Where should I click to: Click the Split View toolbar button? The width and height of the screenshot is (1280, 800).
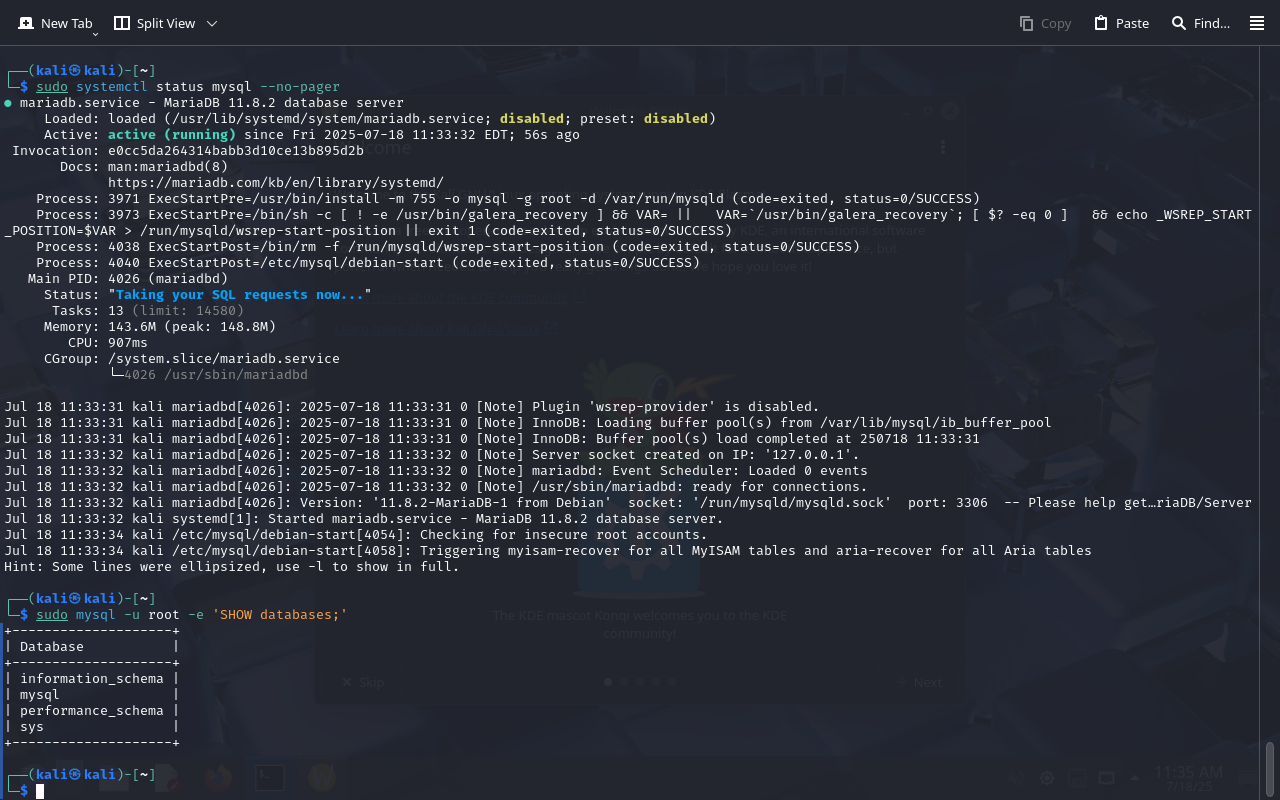tap(155, 23)
